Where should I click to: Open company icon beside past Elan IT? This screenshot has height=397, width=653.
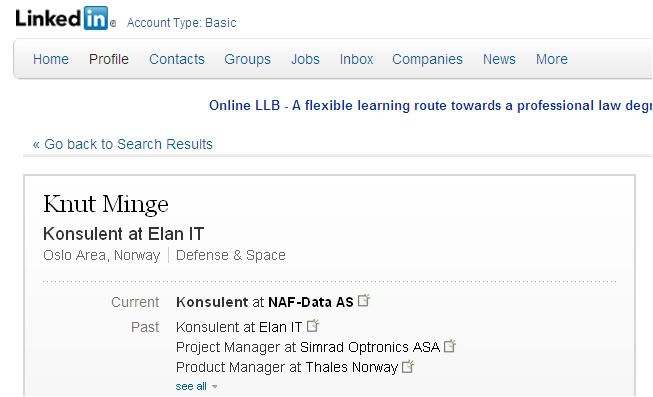(312, 325)
